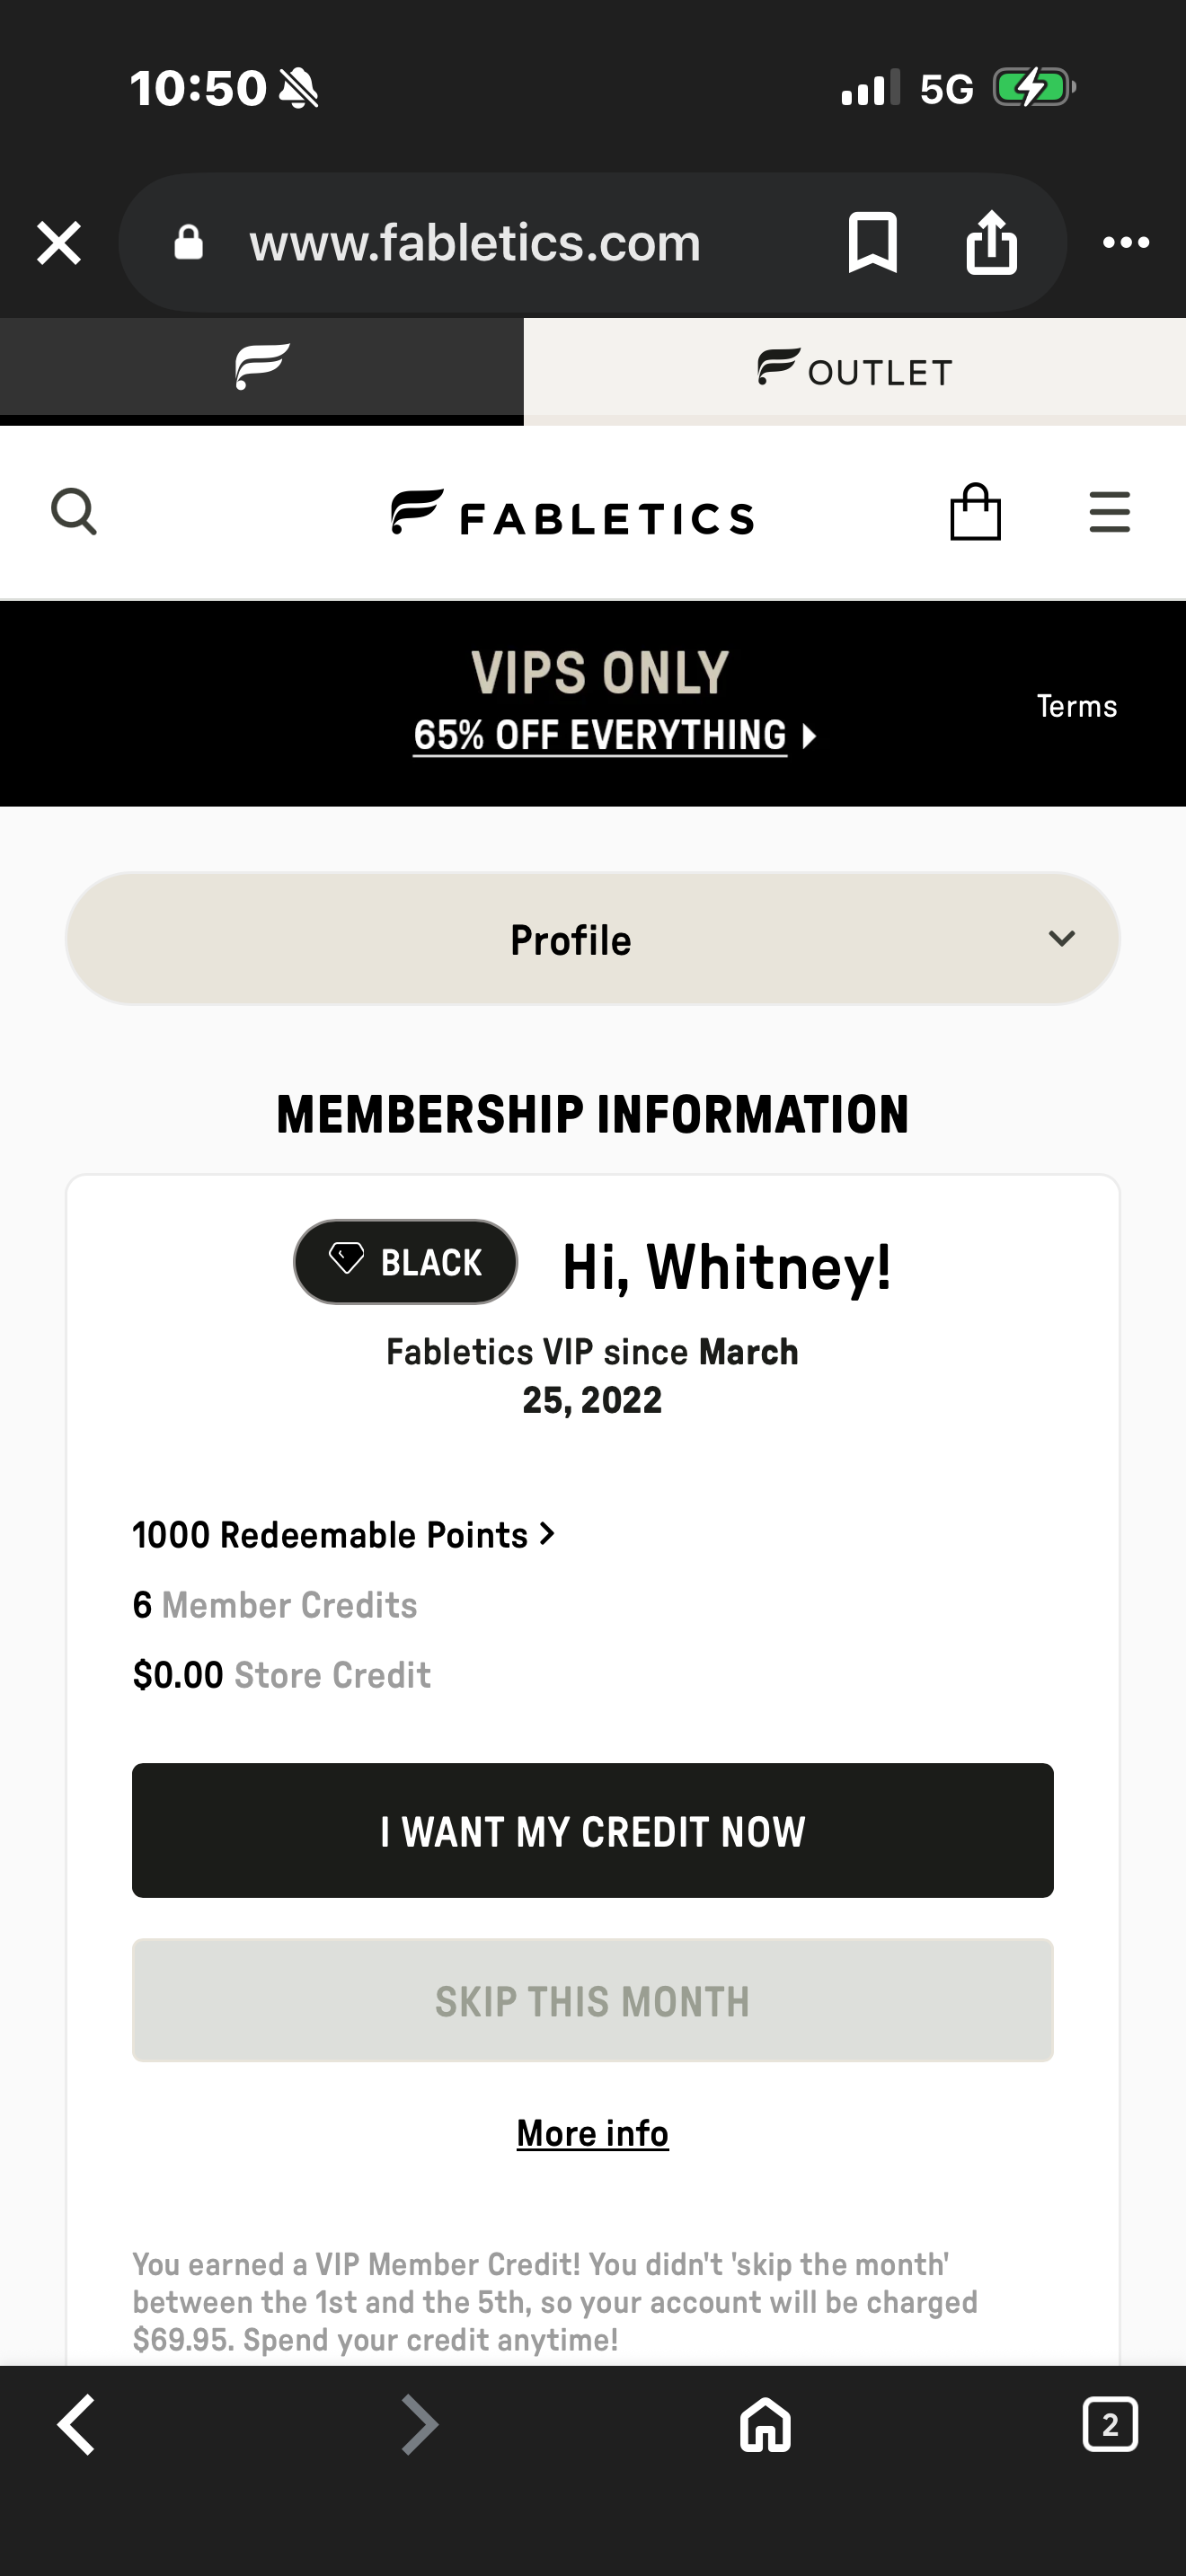View the promo Terms
The width and height of the screenshot is (1186, 2576).
1076,706
